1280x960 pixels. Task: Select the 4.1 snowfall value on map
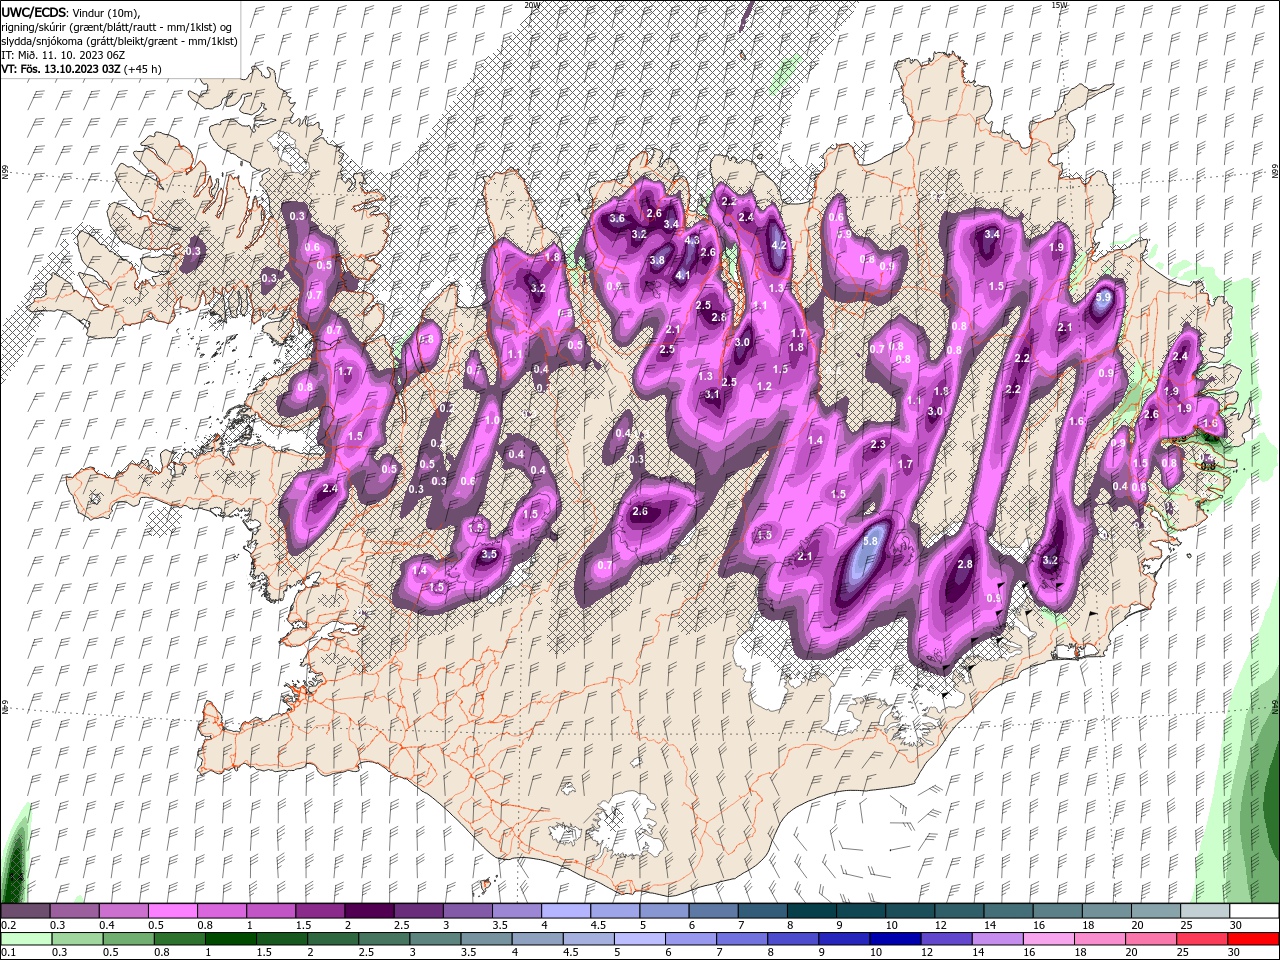coord(683,275)
